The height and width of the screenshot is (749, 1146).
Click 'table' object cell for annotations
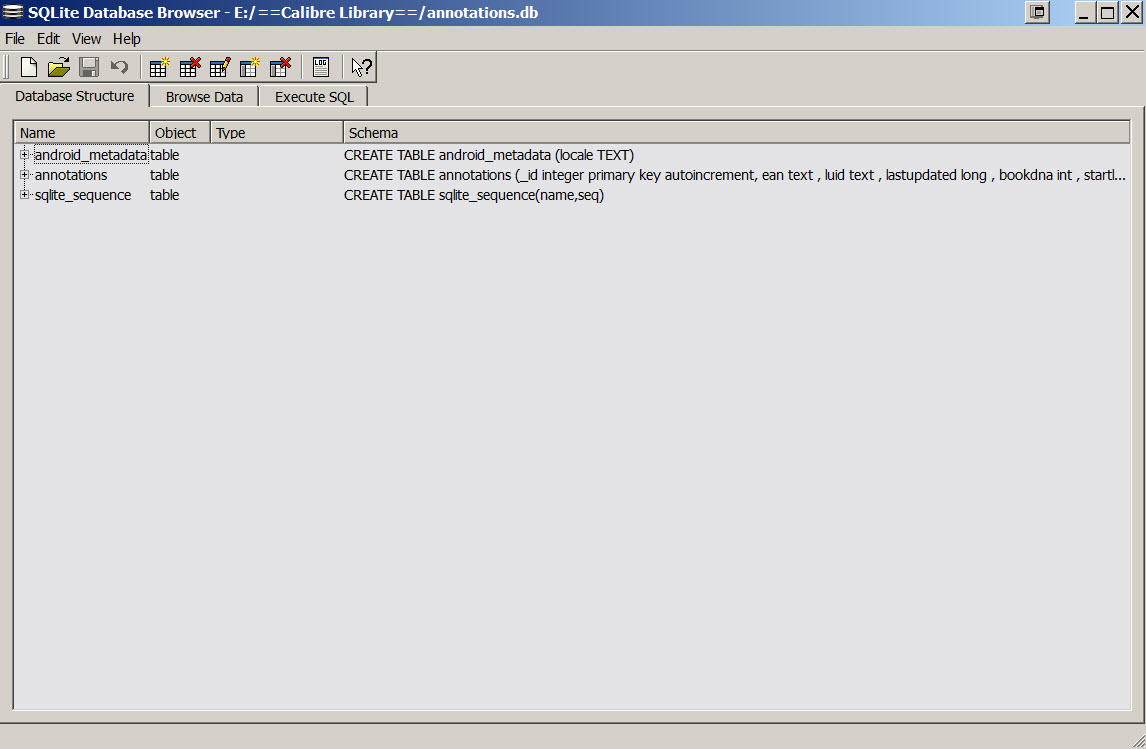pyautogui.click(x=164, y=175)
